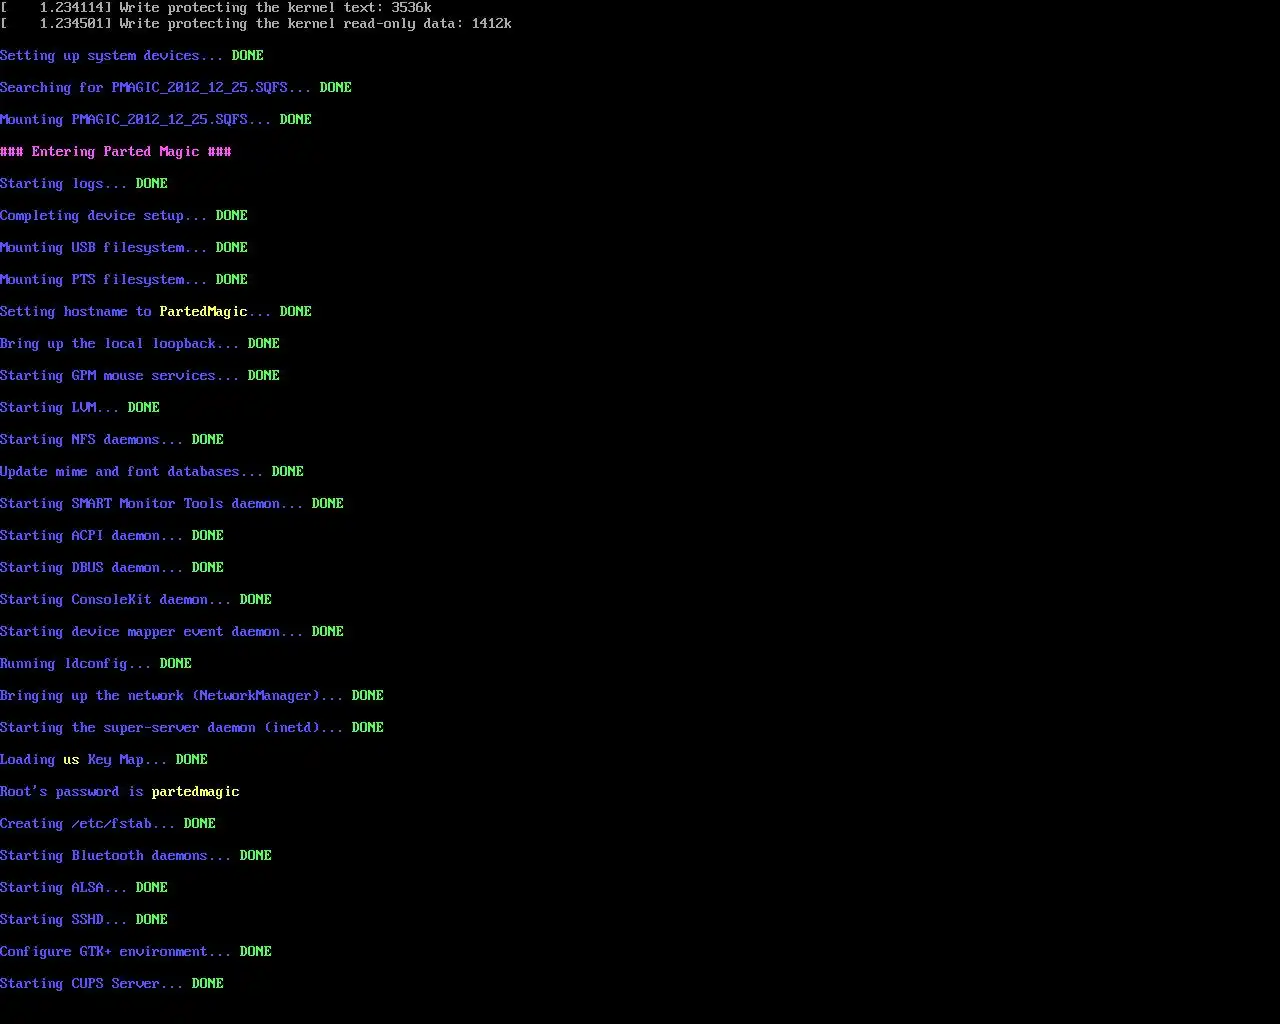Click the green DONE after 'Setting hostname to PartedMagic'
The height and width of the screenshot is (1024, 1280).
coord(296,311)
